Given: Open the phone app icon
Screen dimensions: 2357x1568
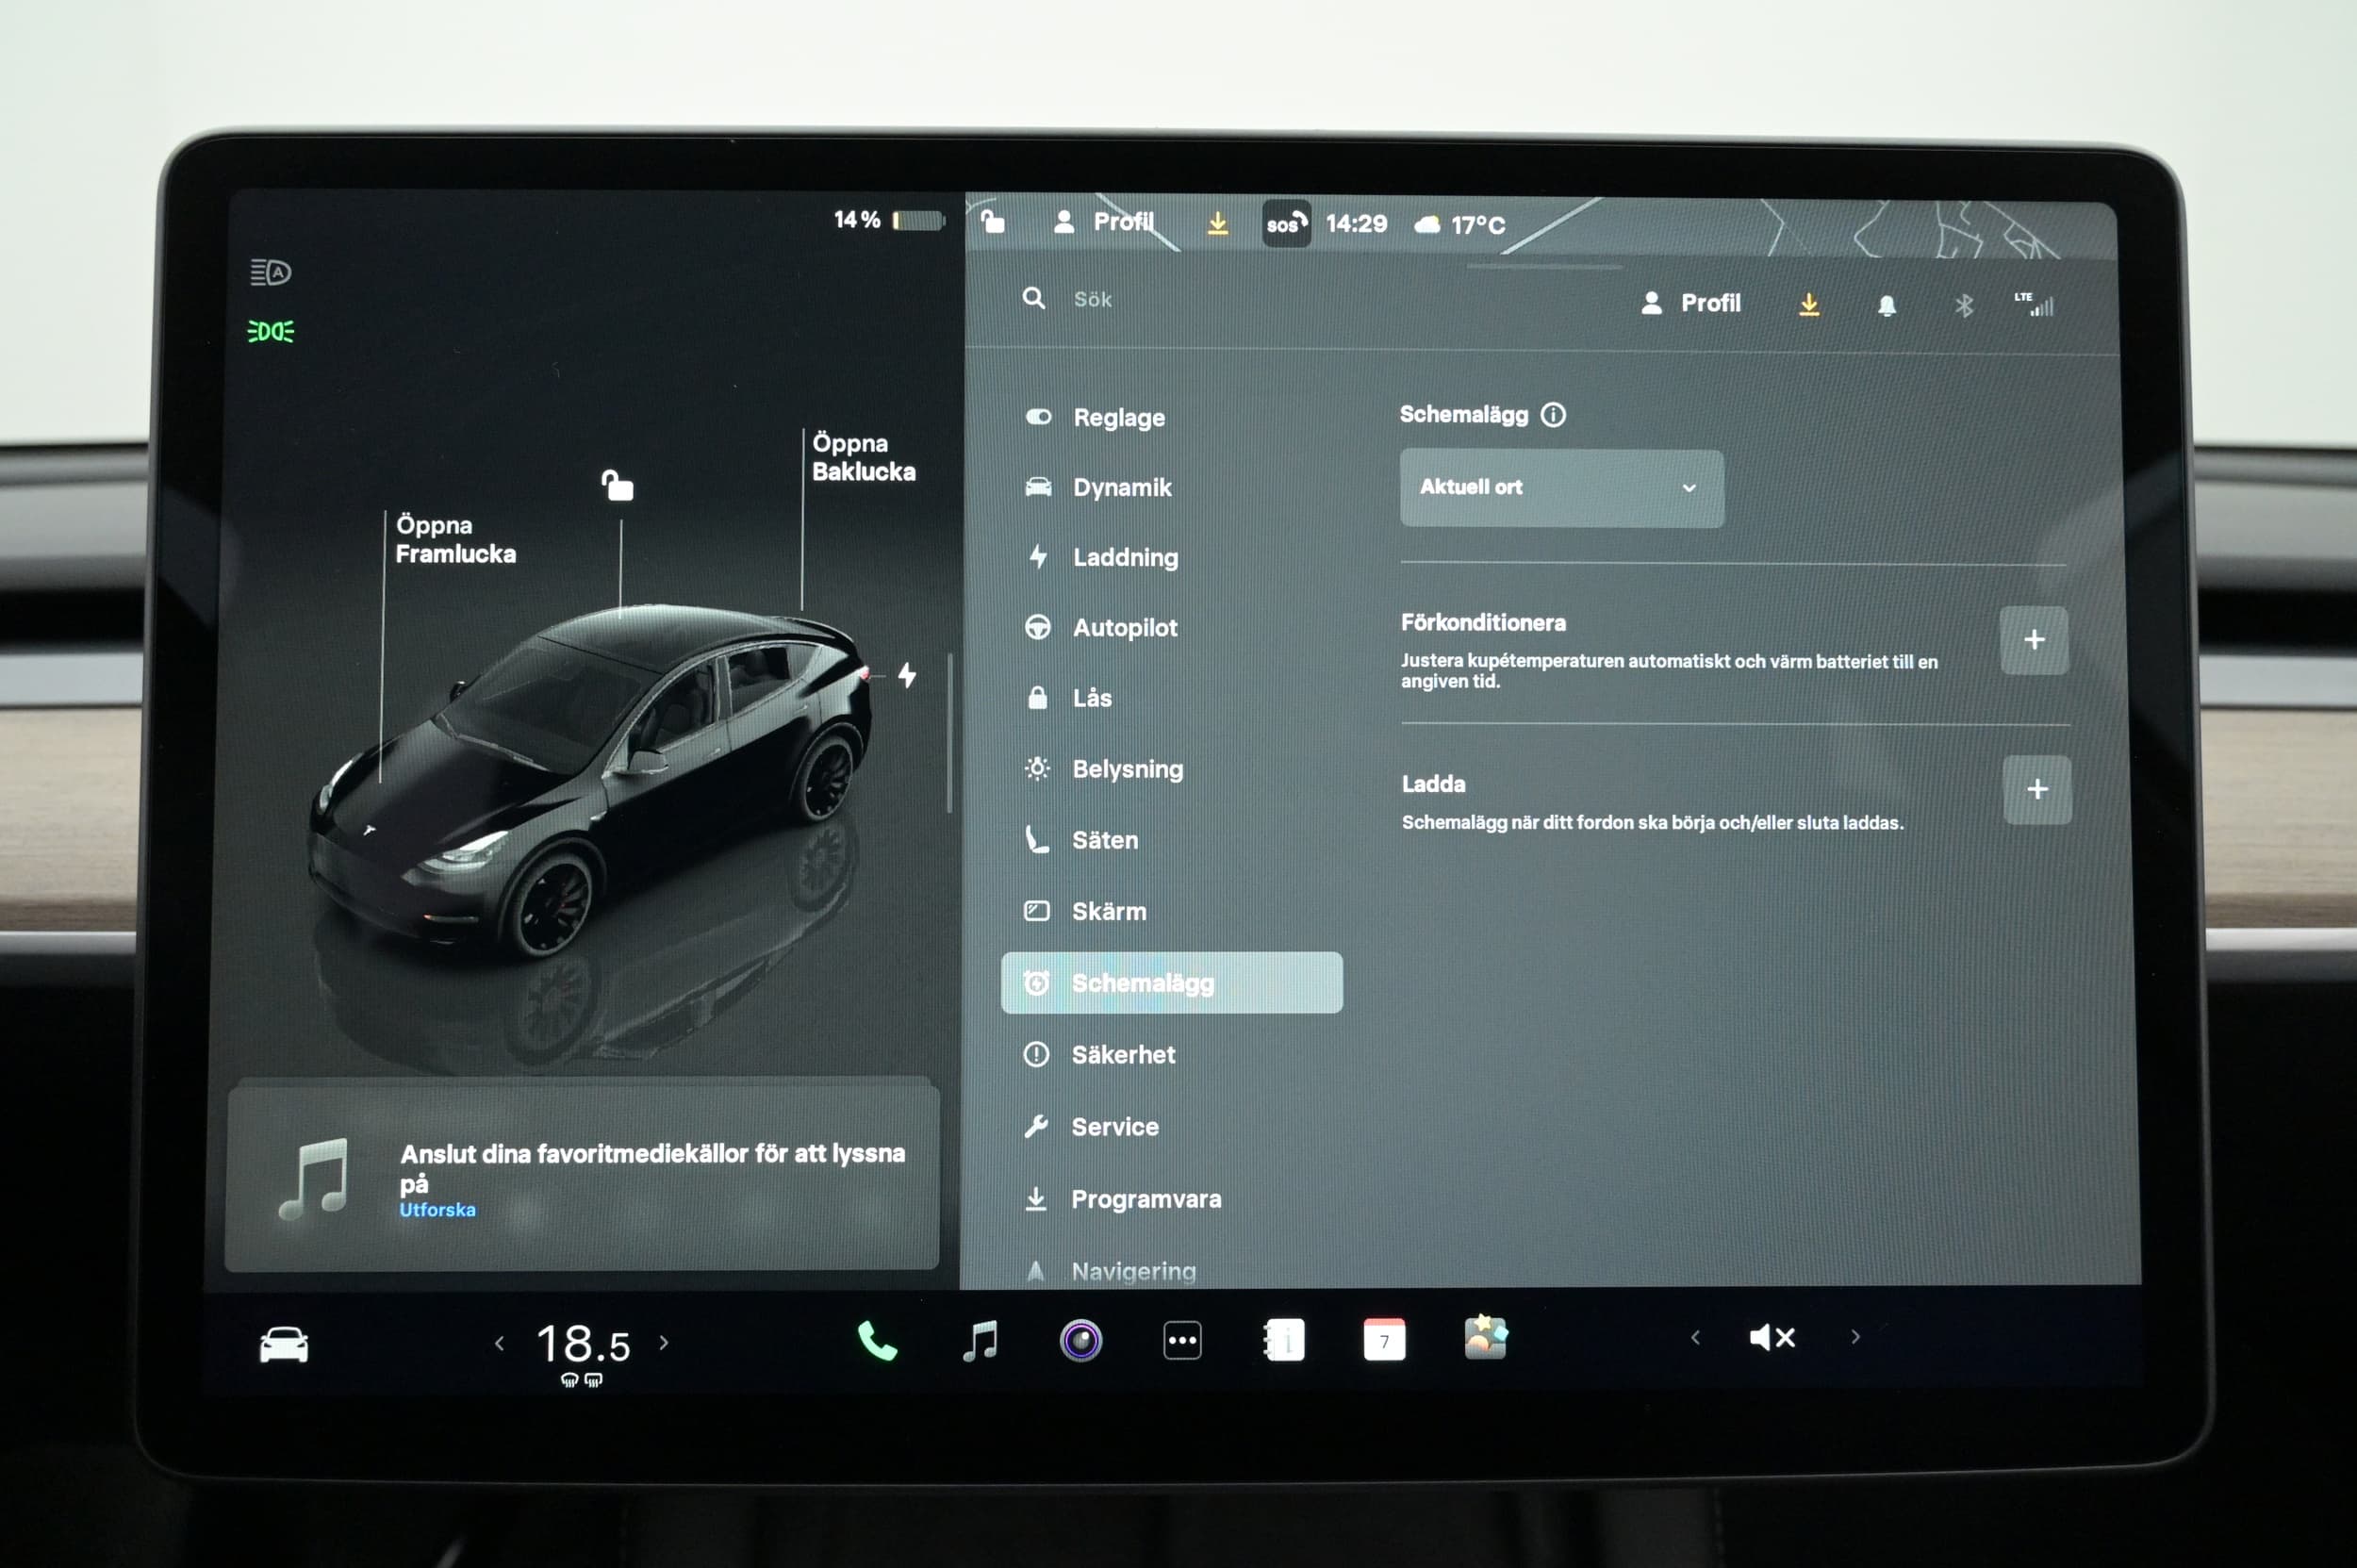Looking at the screenshot, I should click(877, 1340).
